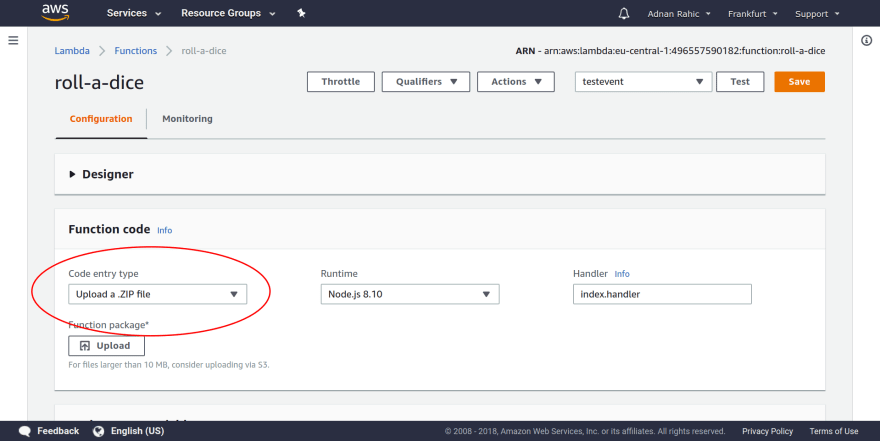Open Function code Info link

coord(164,230)
